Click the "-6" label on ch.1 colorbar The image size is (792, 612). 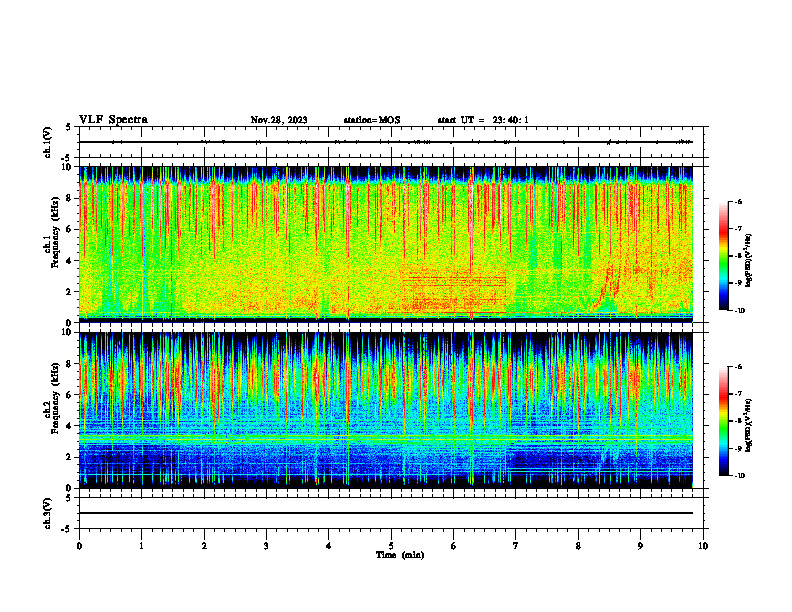coord(738,201)
